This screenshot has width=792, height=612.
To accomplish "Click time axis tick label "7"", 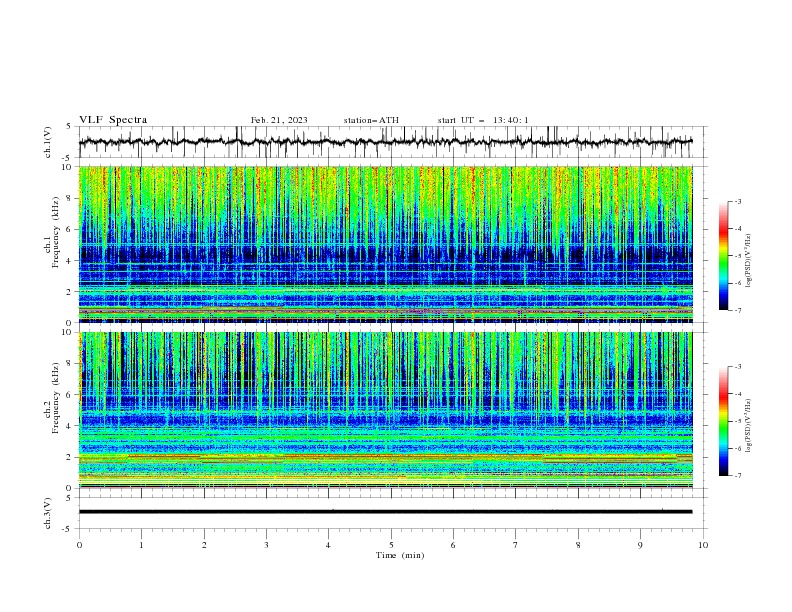I will (x=516, y=545).
